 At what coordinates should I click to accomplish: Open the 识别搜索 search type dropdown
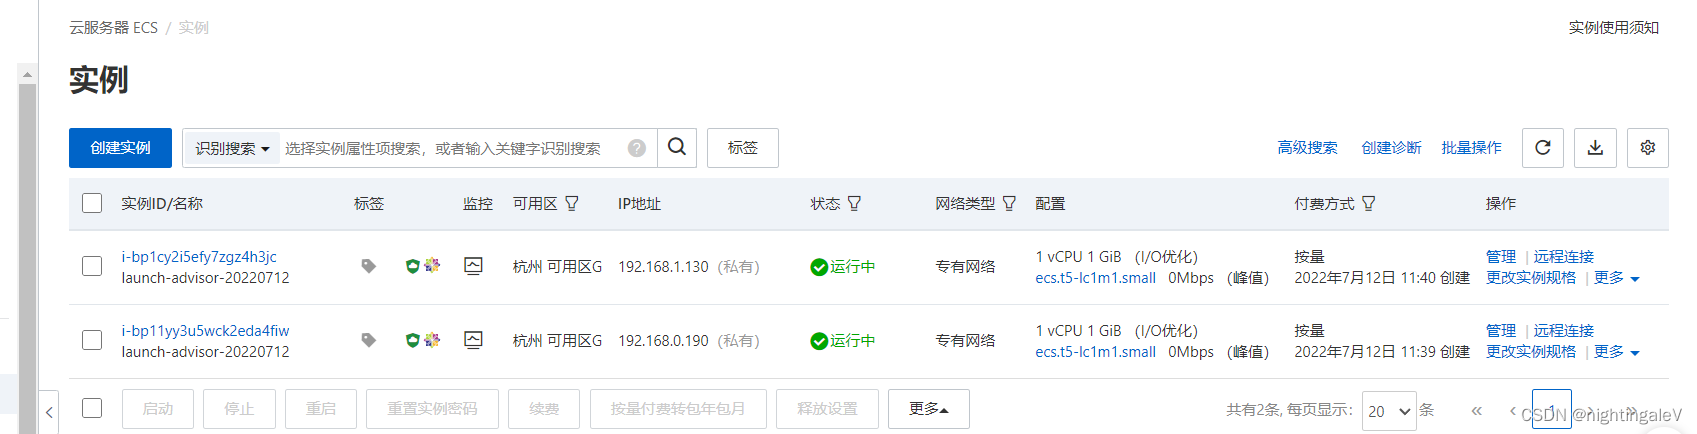[232, 148]
